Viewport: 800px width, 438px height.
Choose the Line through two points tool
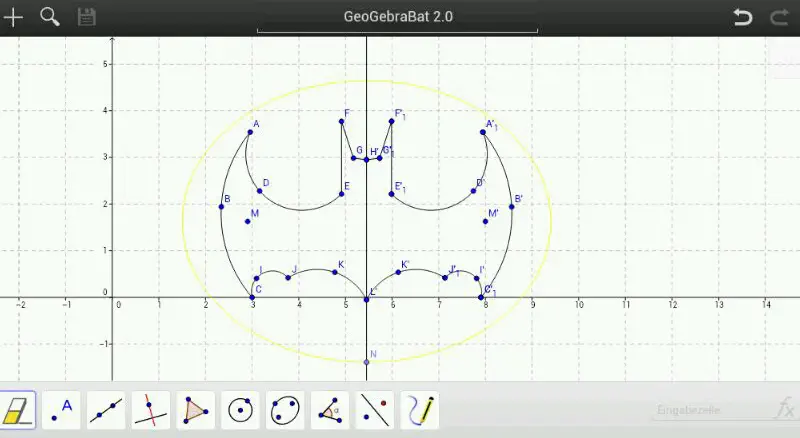pyautogui.click(x=106, y=410)
